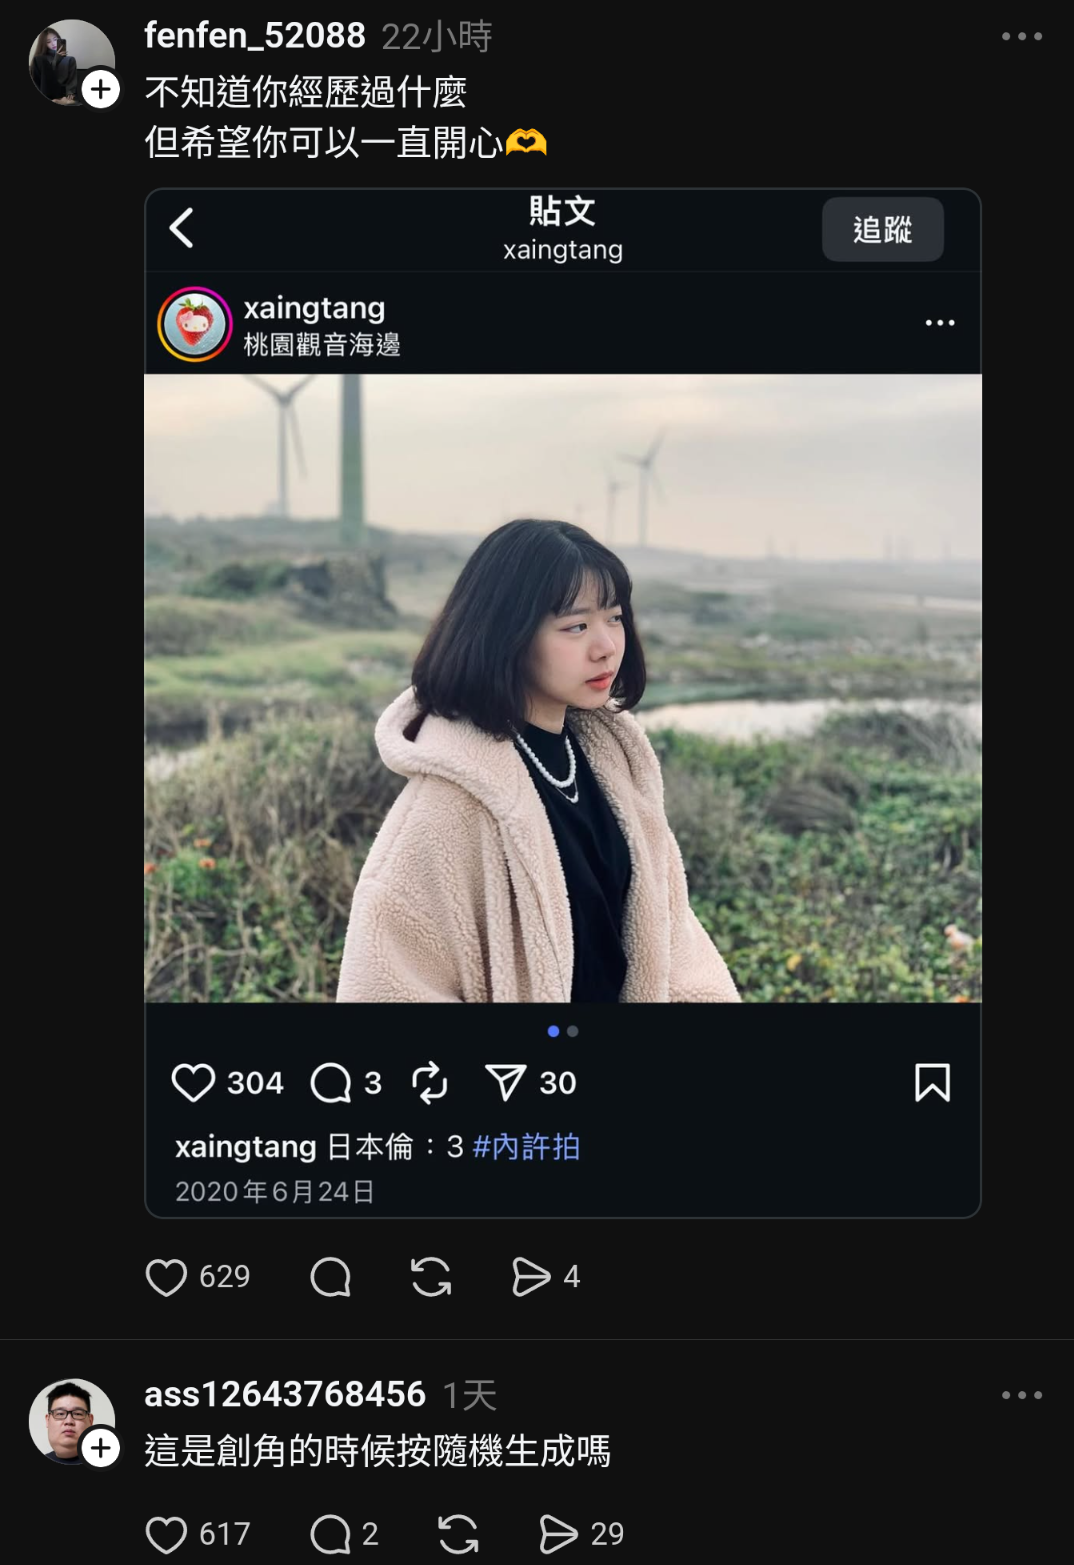Follow ass12643768456 via avatar plus badge
The width and height of the screenshot is (1074, 1565).
click(x=101, y=1448)
